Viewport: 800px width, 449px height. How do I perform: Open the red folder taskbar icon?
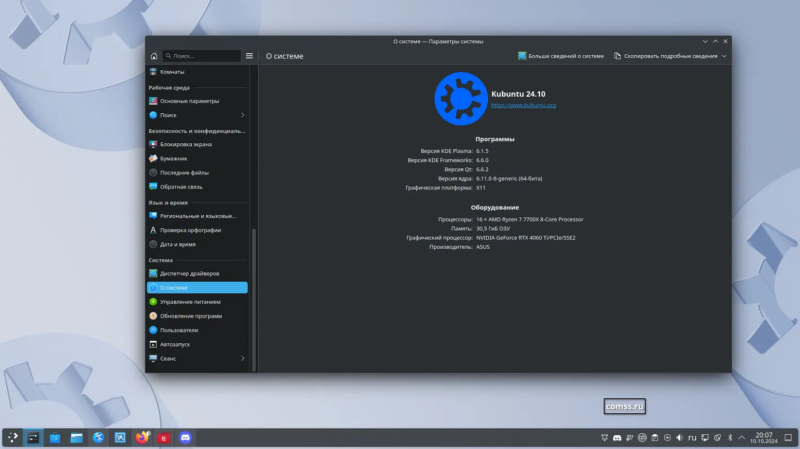164,437
